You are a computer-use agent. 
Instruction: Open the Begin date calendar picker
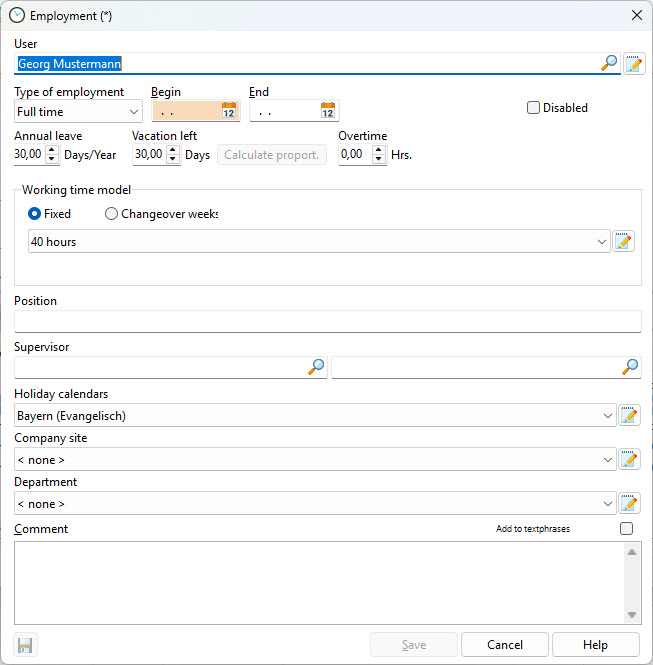(x=228, y=111)
